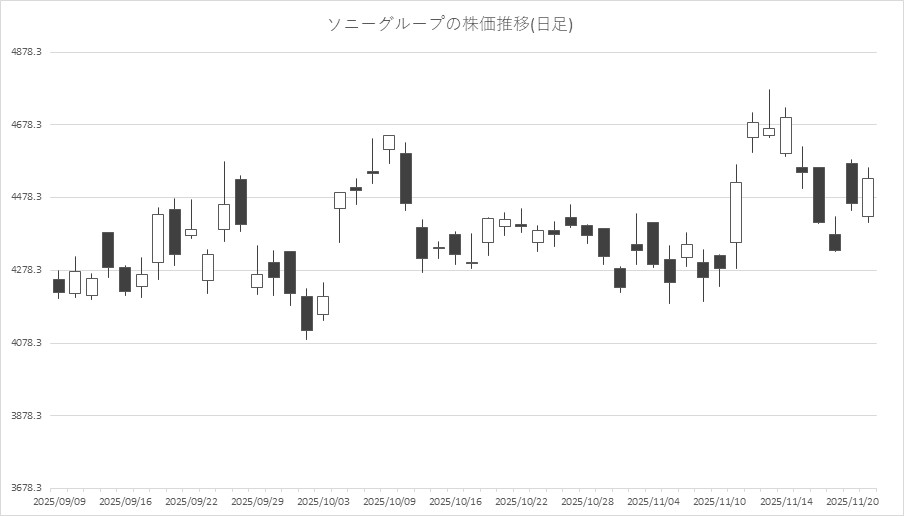Click the 3678.3 label at the axis bottom
The width and height of the screenshot is (904, 516).
(25, 488)
